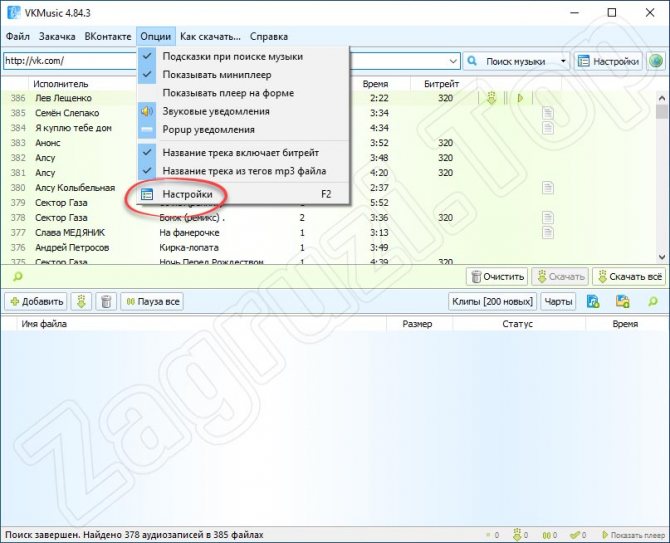Click the VKMusic title bar app icon

click(x=13, y=12)
